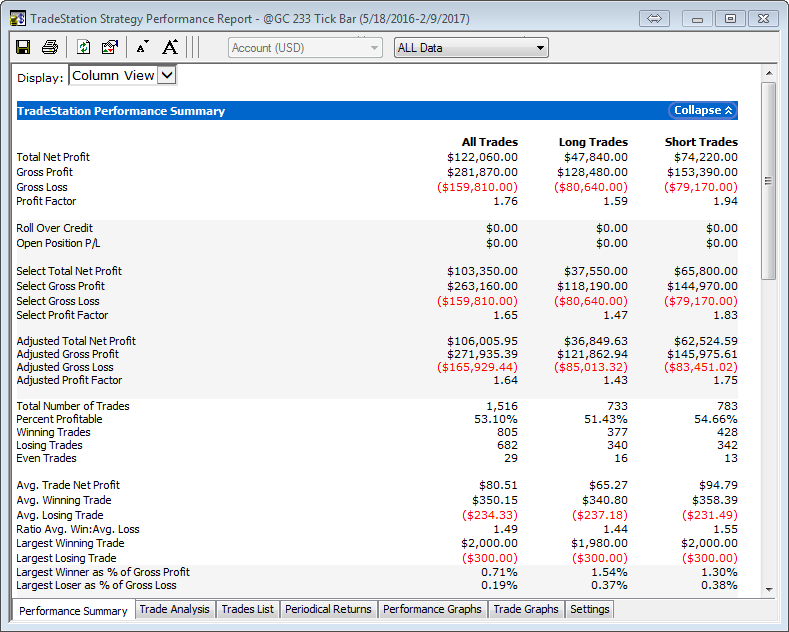Click the Print report icon
789x632 pixels.
(50, 47)
